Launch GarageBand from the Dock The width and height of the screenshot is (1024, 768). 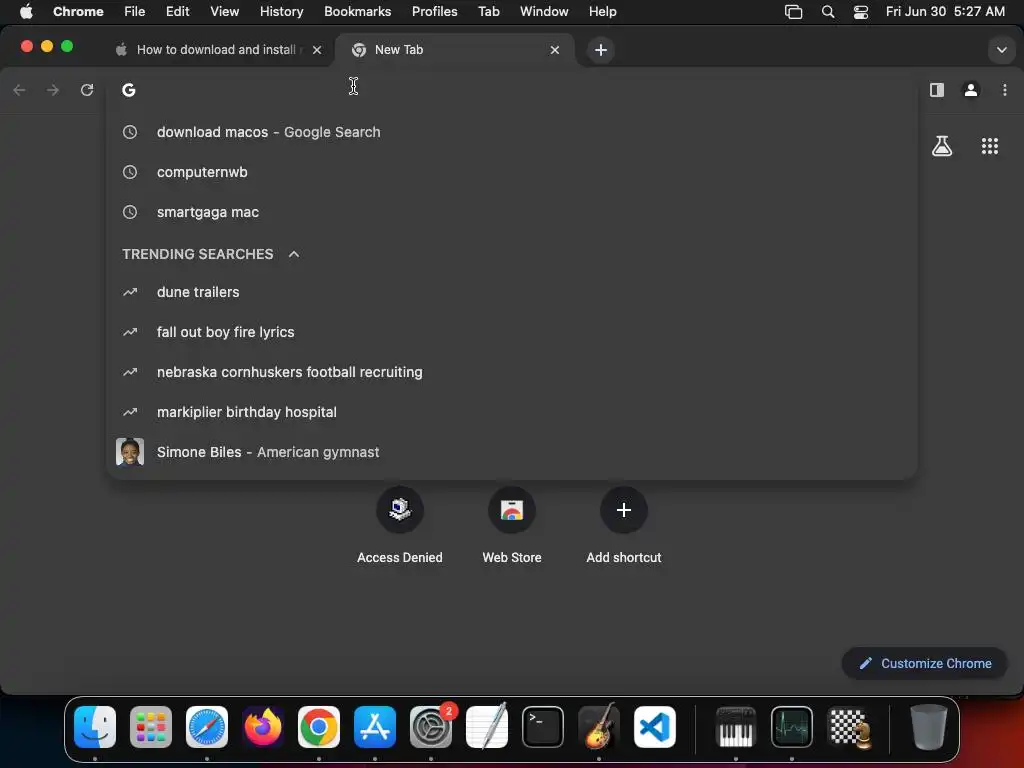599,727
